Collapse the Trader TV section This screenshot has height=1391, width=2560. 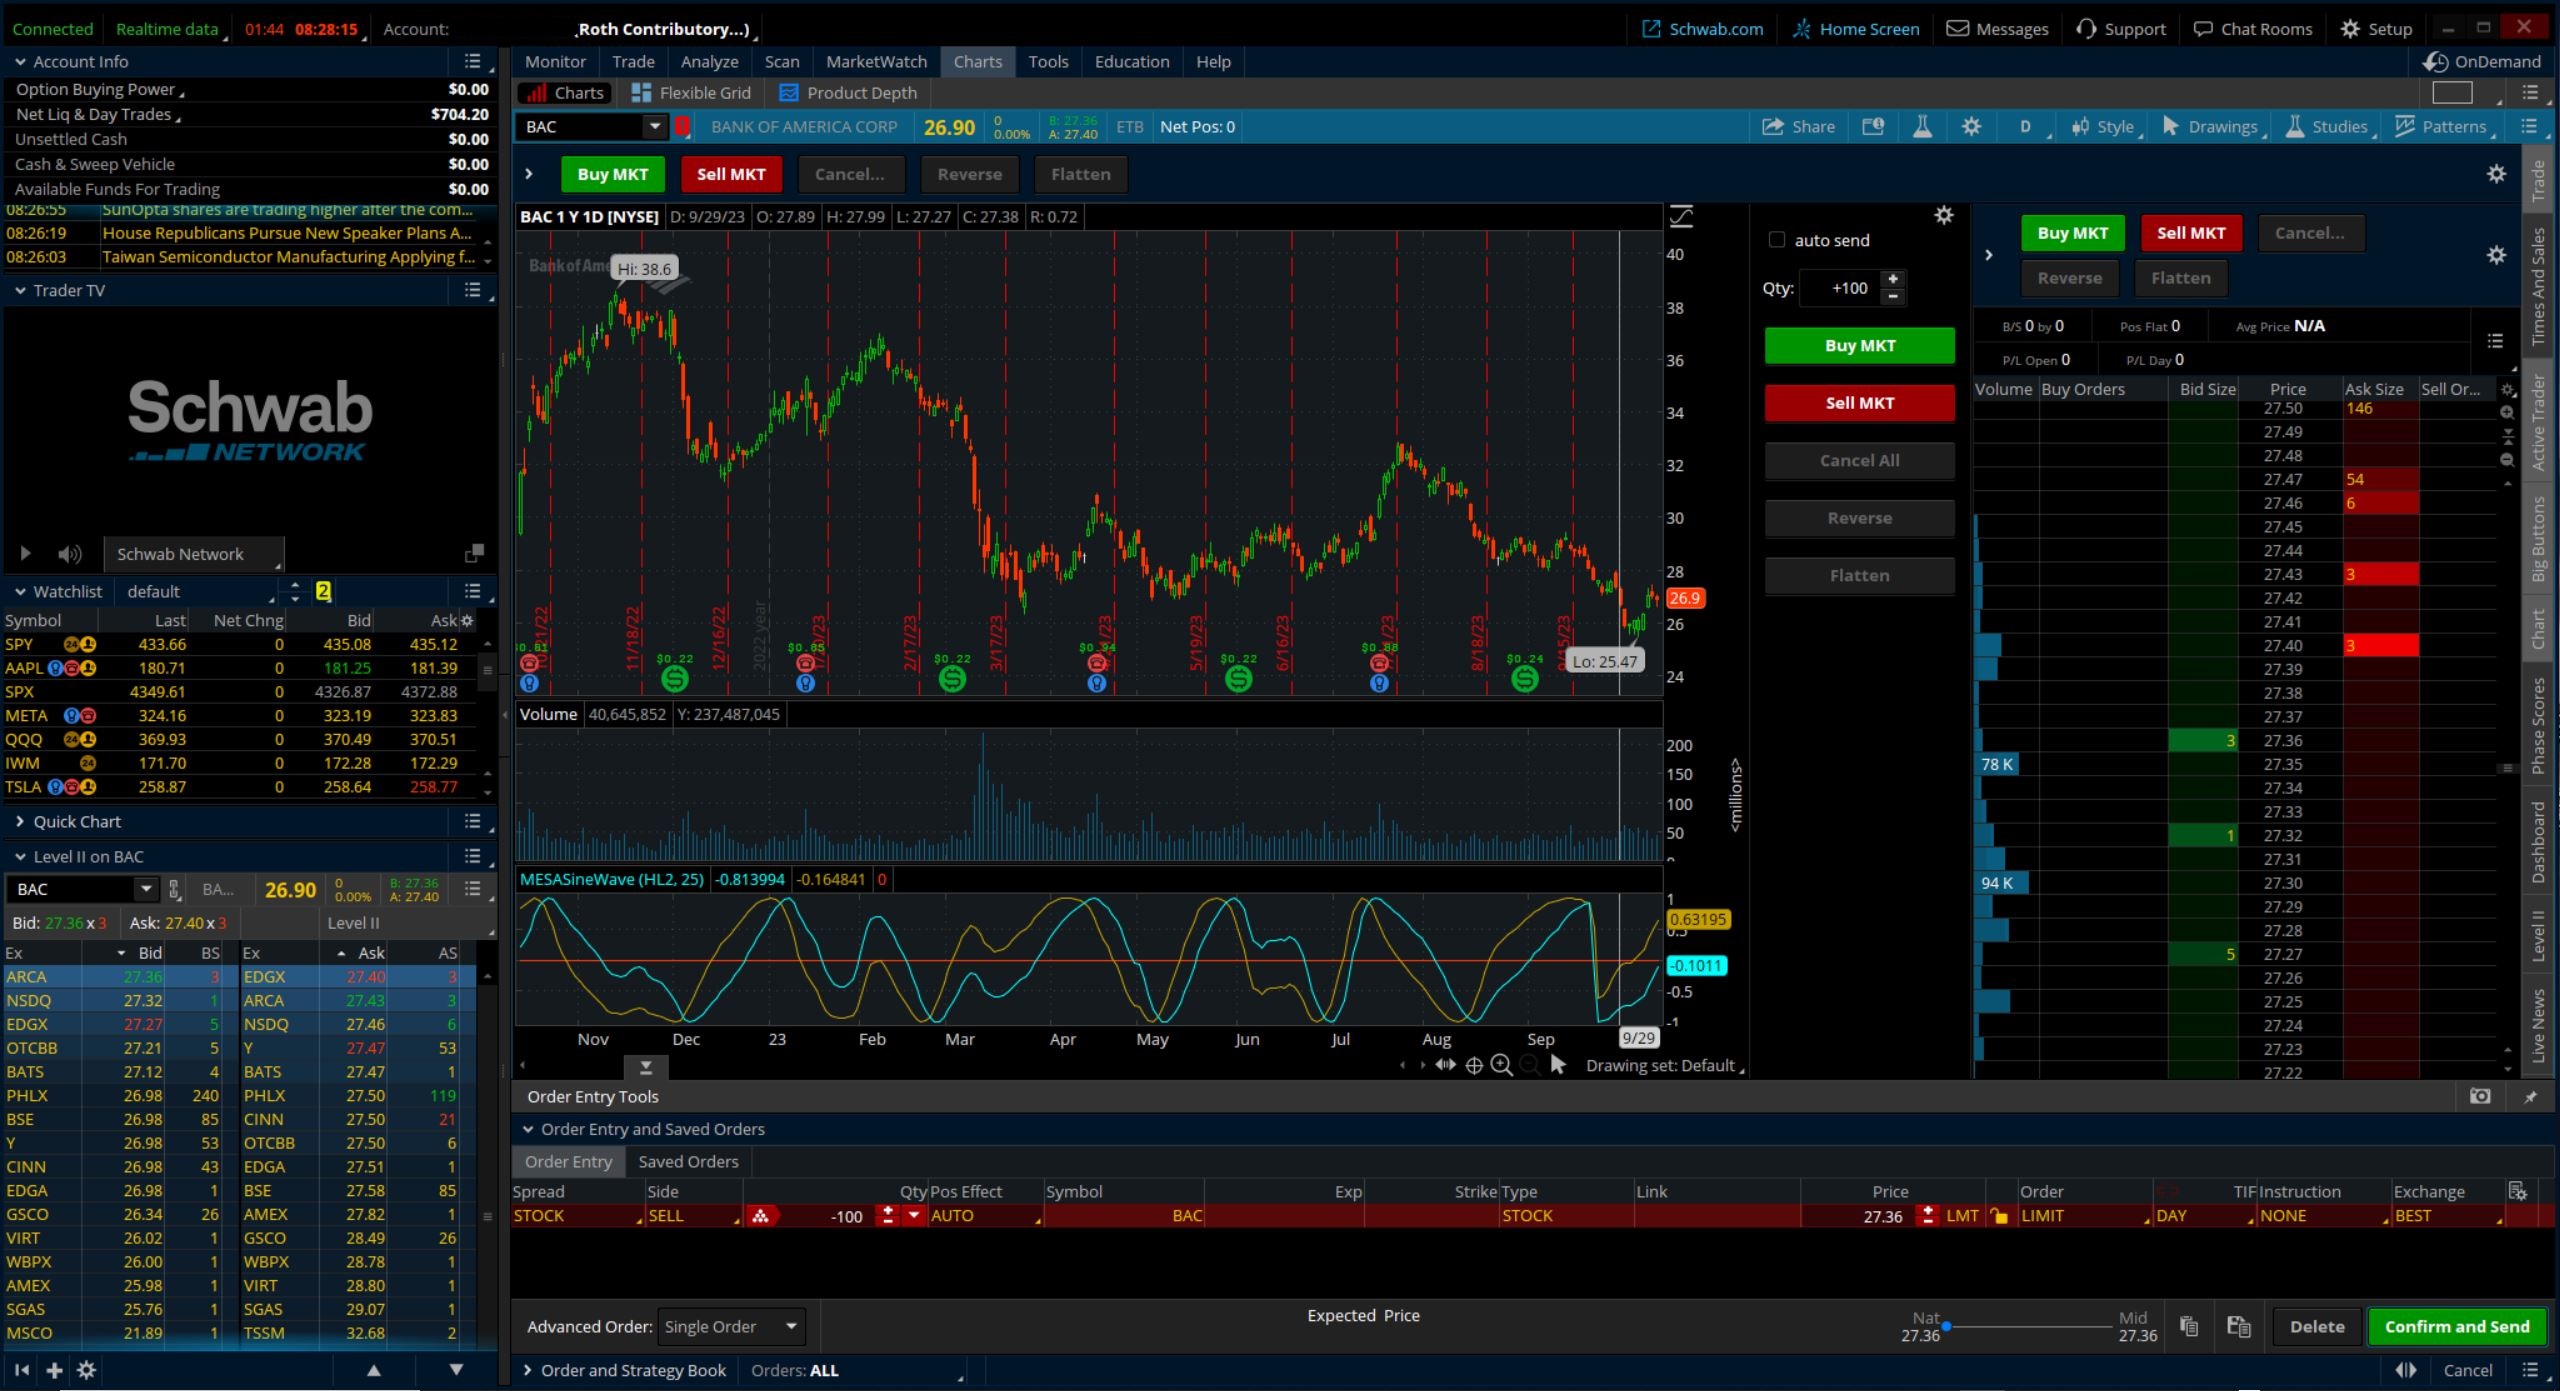tap(19, 291)
